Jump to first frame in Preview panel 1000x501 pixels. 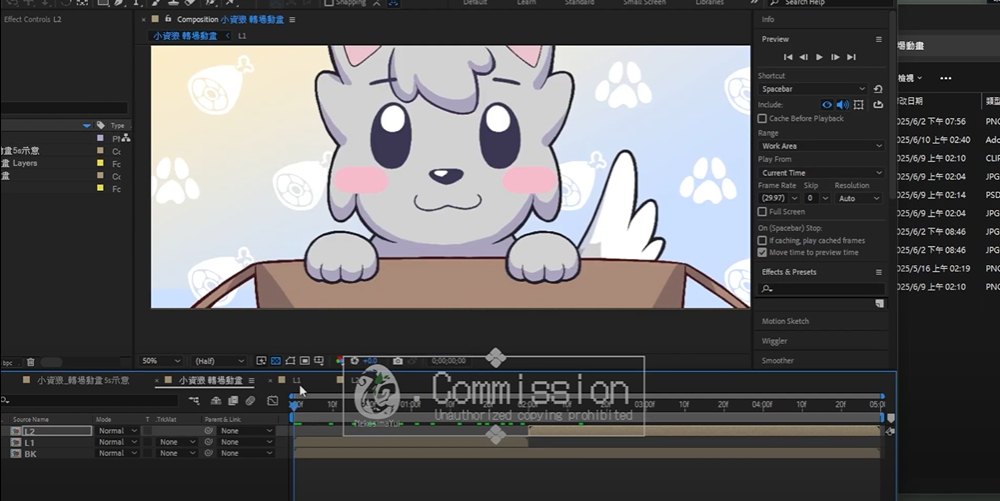click(788, 57)
